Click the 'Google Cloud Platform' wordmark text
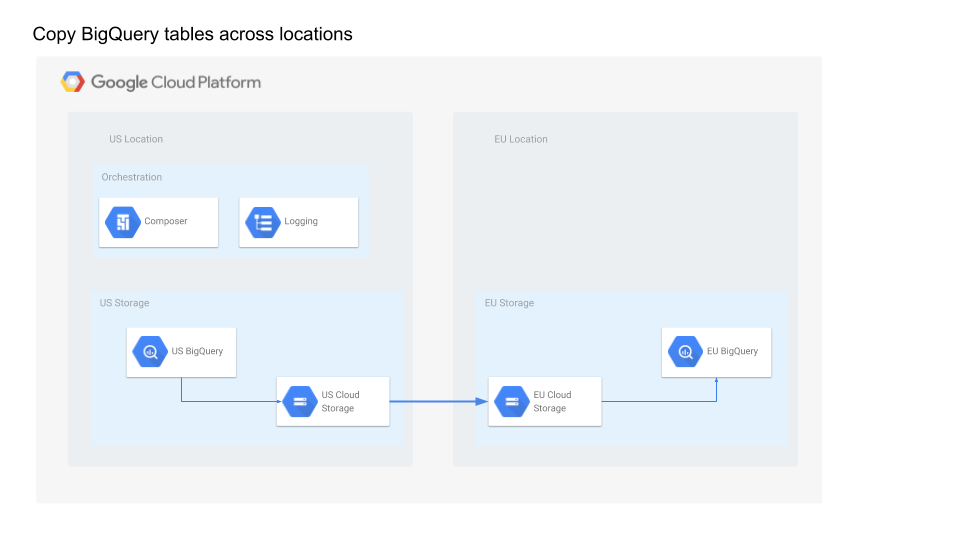 coord(176,82)
